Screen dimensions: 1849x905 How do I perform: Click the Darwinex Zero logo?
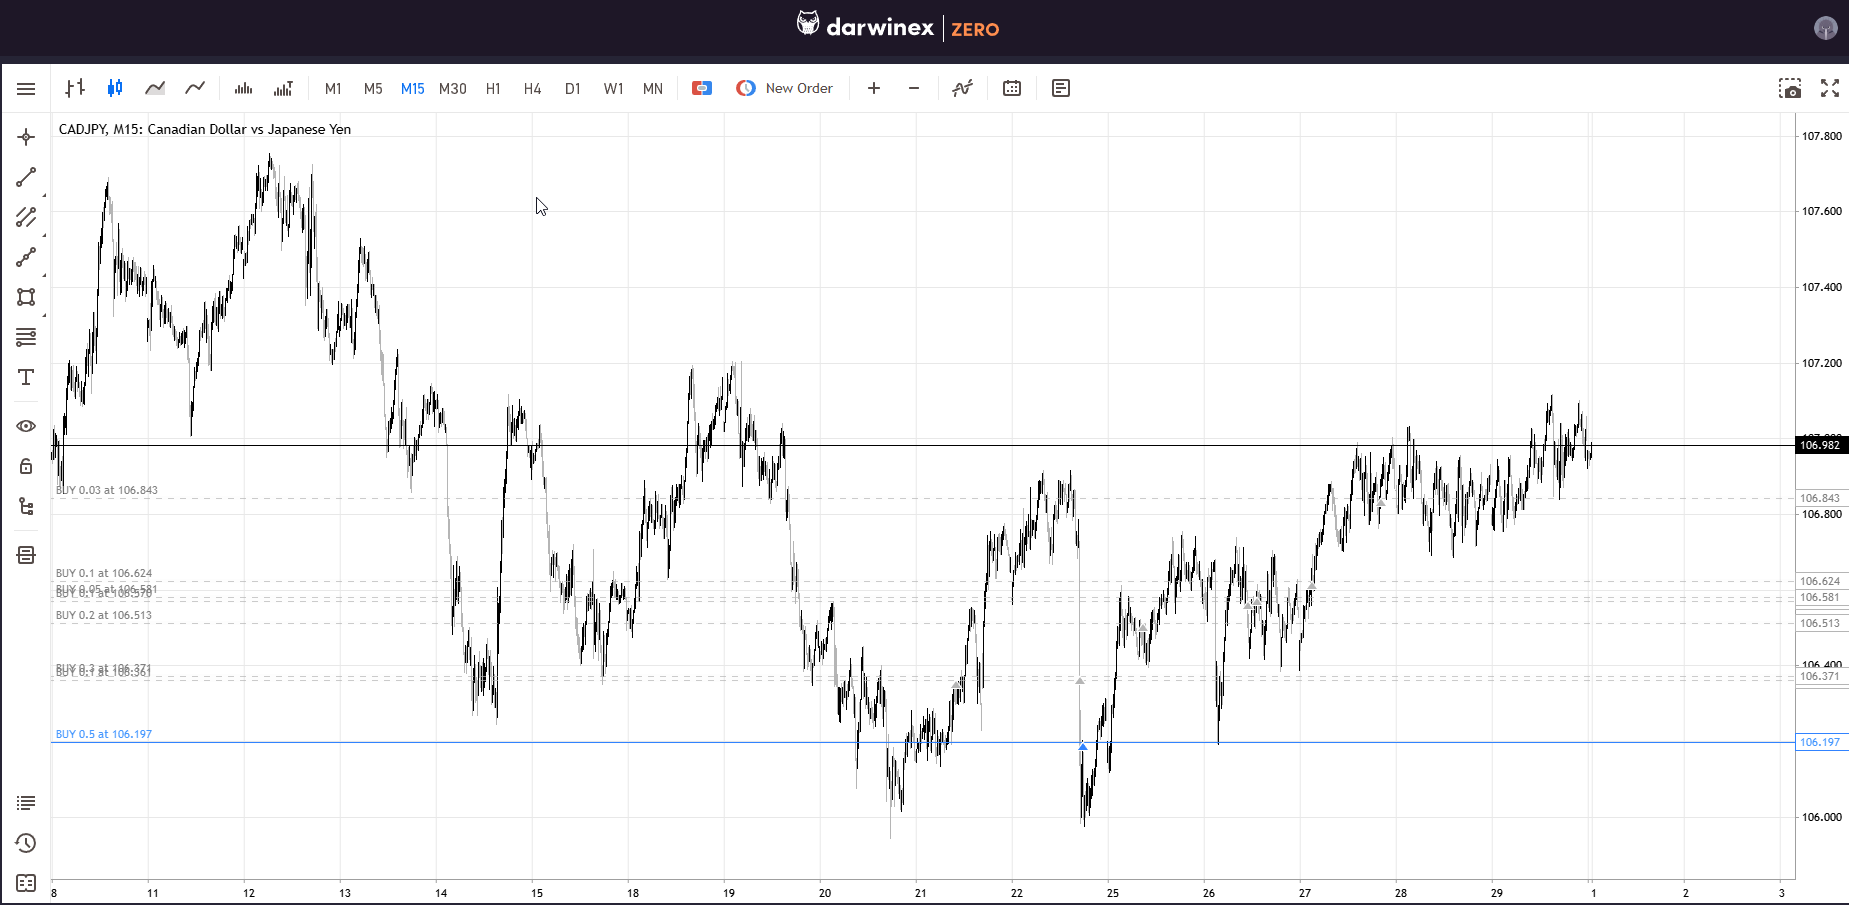point(898,26)
